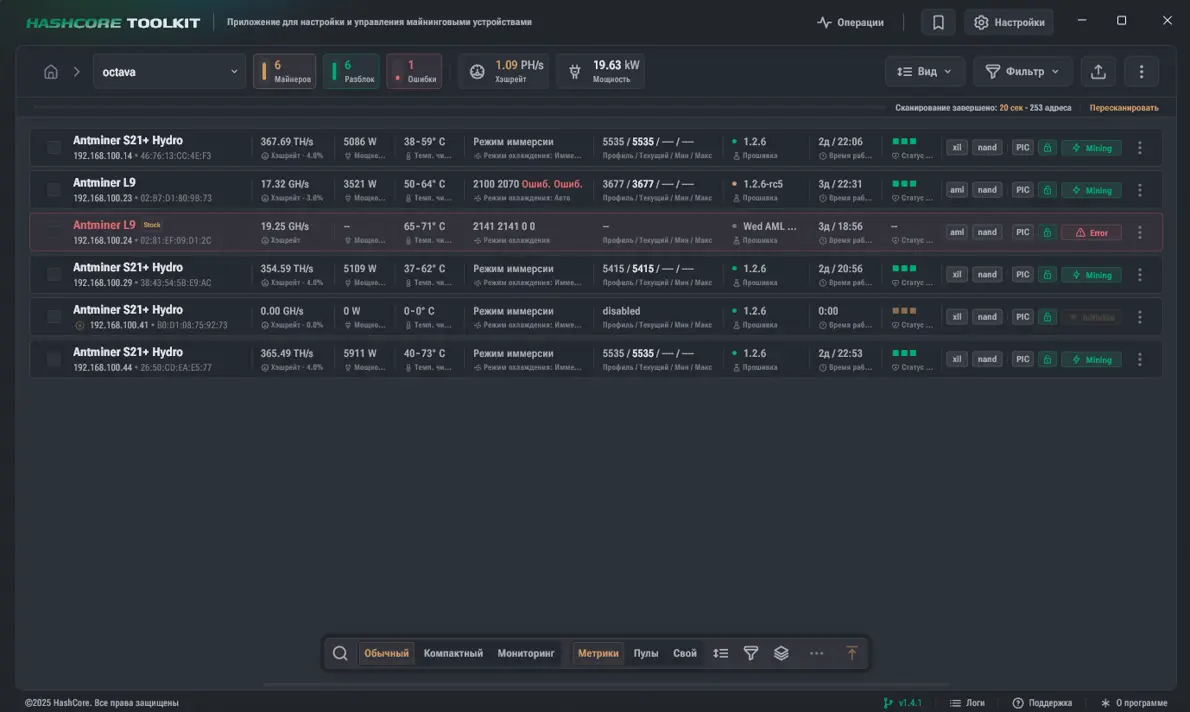Click lock icon on 192.168.100.14 row
The height and width of the screenshot is (712, 1190).
(1047, 148)
